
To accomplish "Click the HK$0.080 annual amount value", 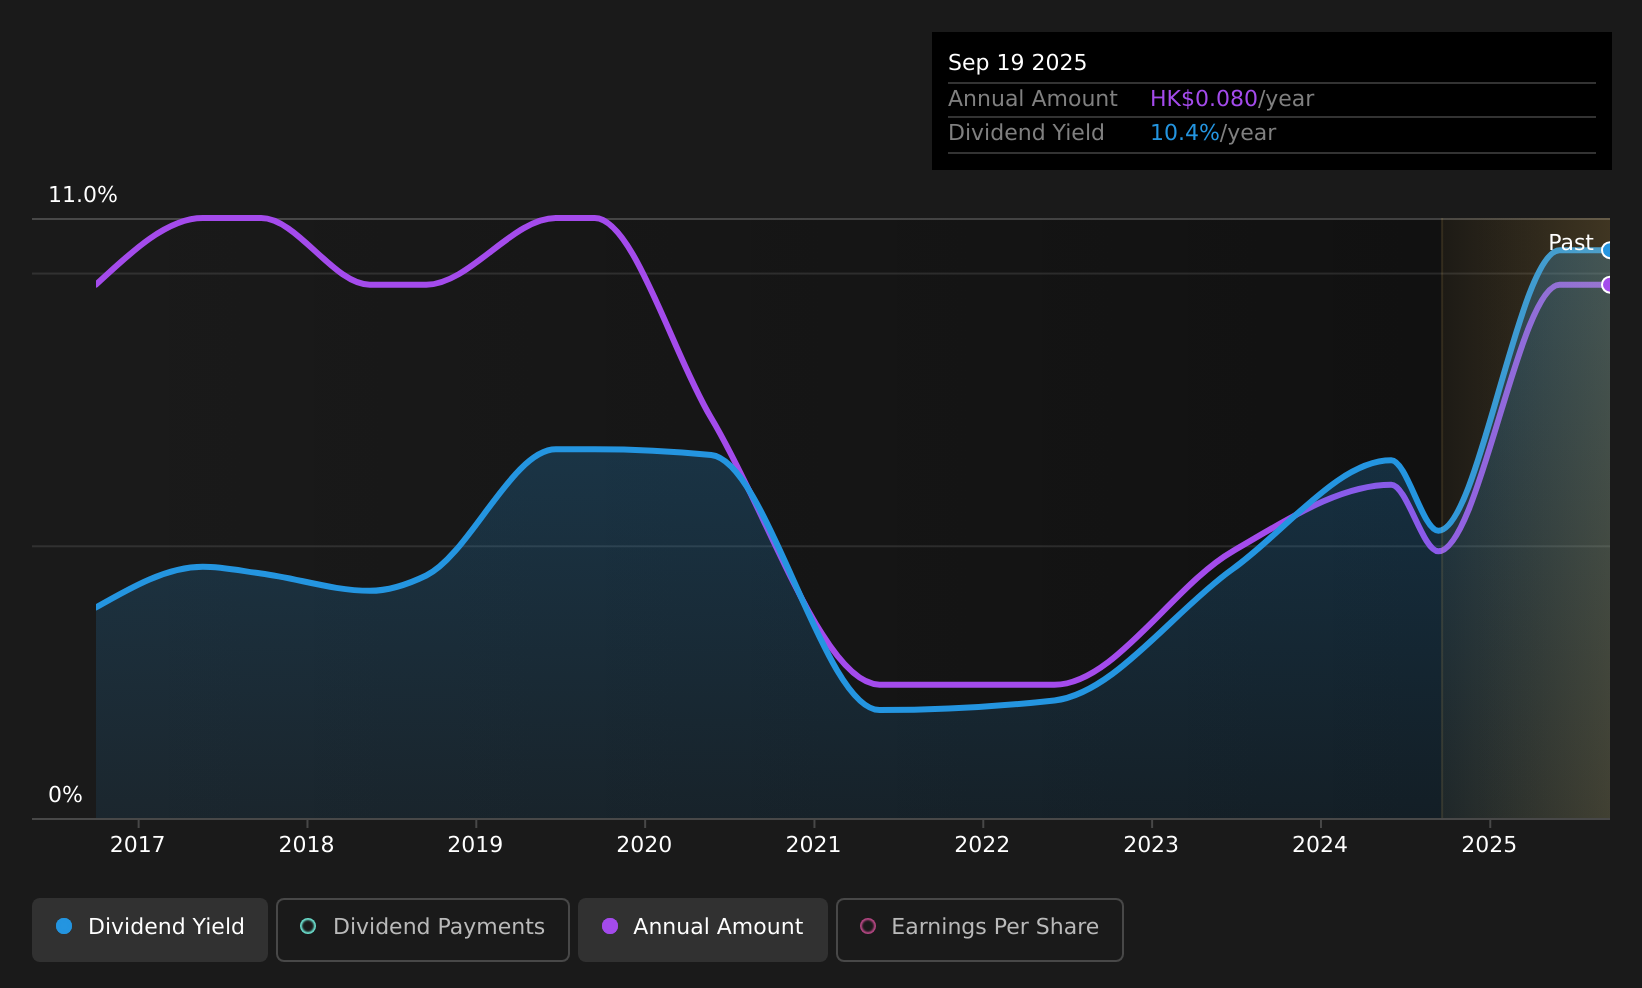I will pyautogui.click(x=1203, y=99).
